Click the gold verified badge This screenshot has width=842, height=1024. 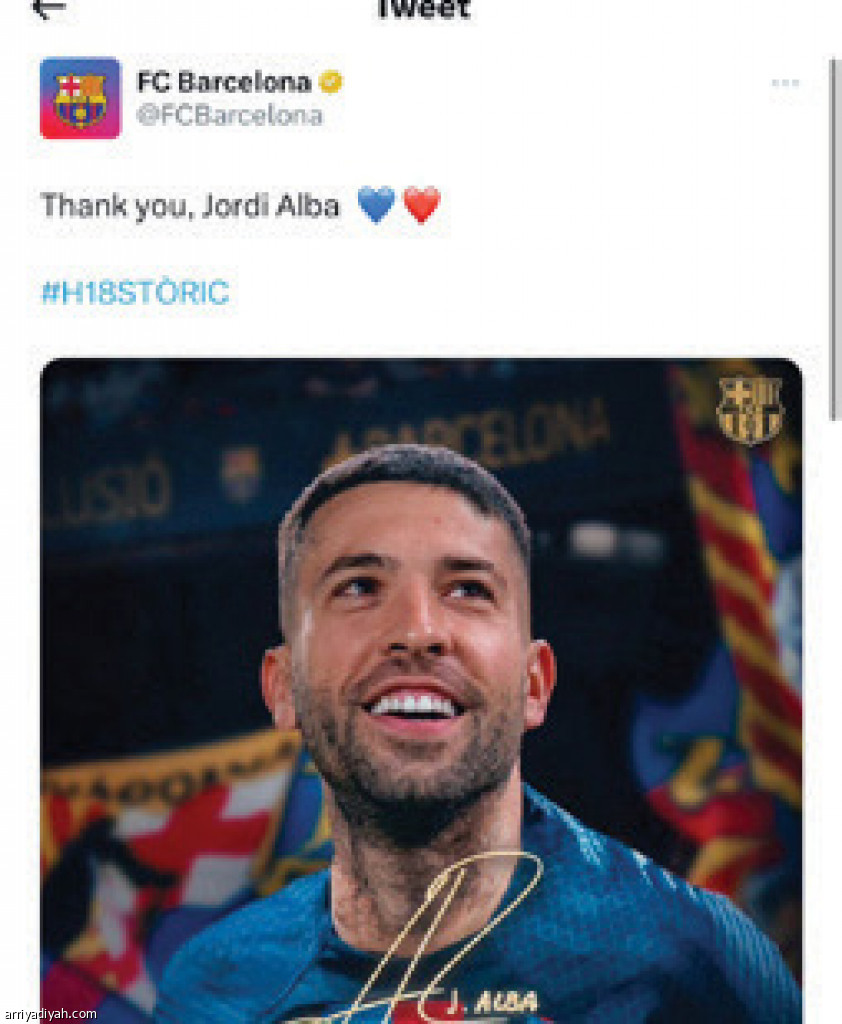tap(331, 82)
